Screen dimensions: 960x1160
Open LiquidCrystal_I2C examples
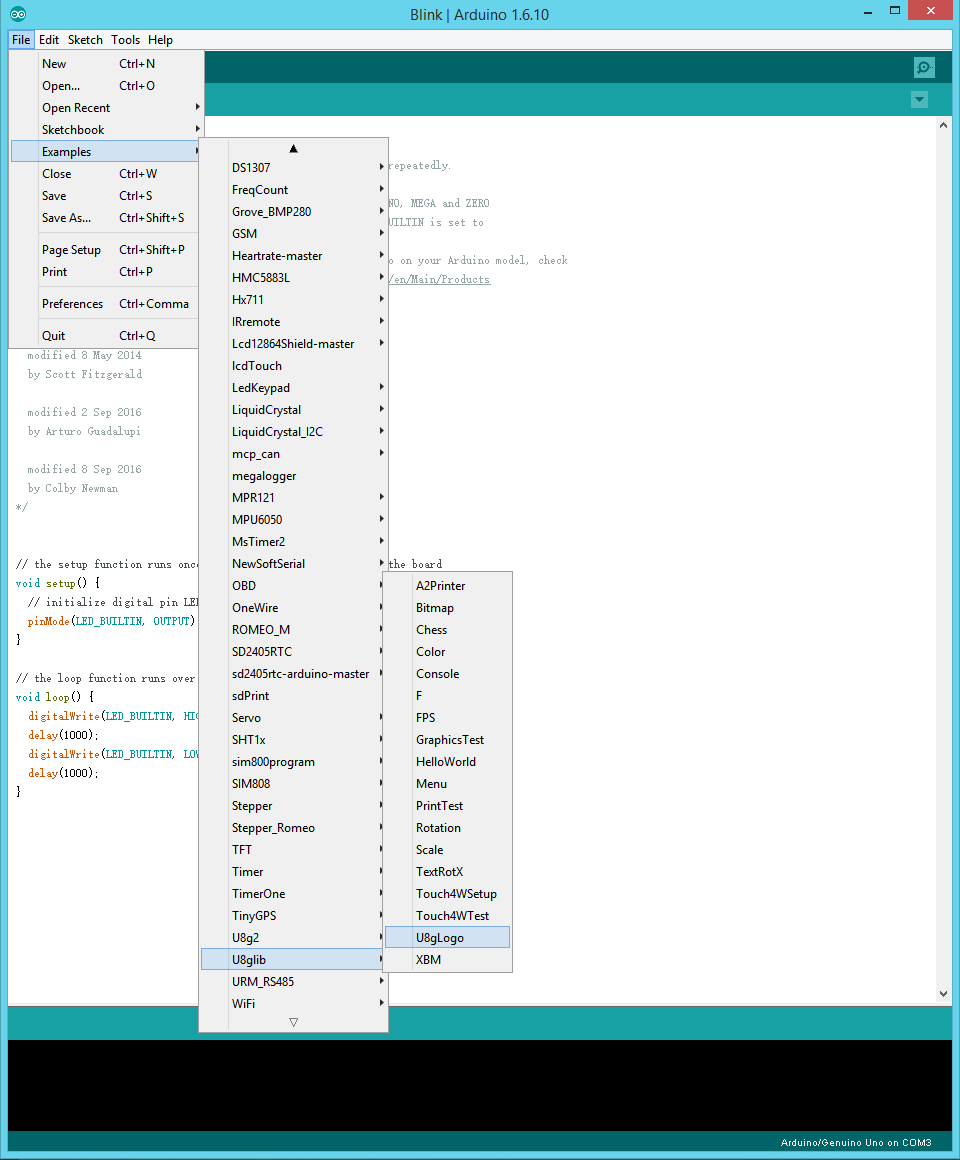point(294,432)
